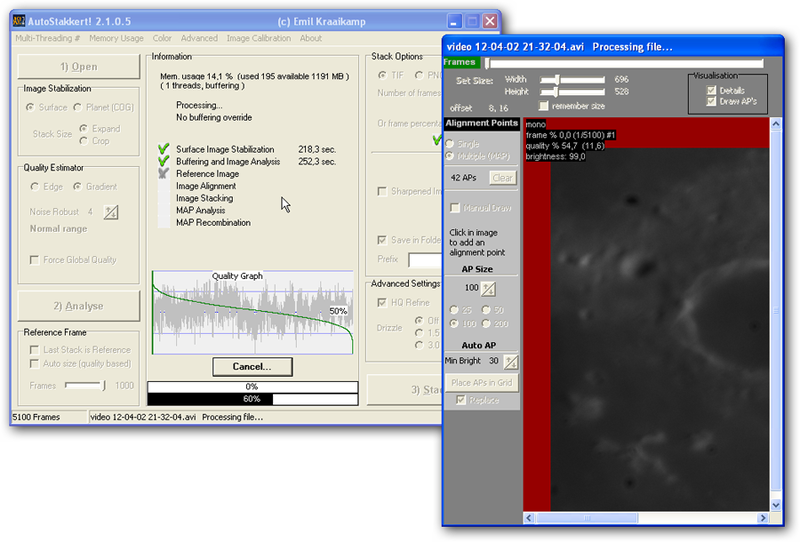Click the preview vertical scrollbar down arrow
This screenshot has width=800, height=542.
coord(776,505)
